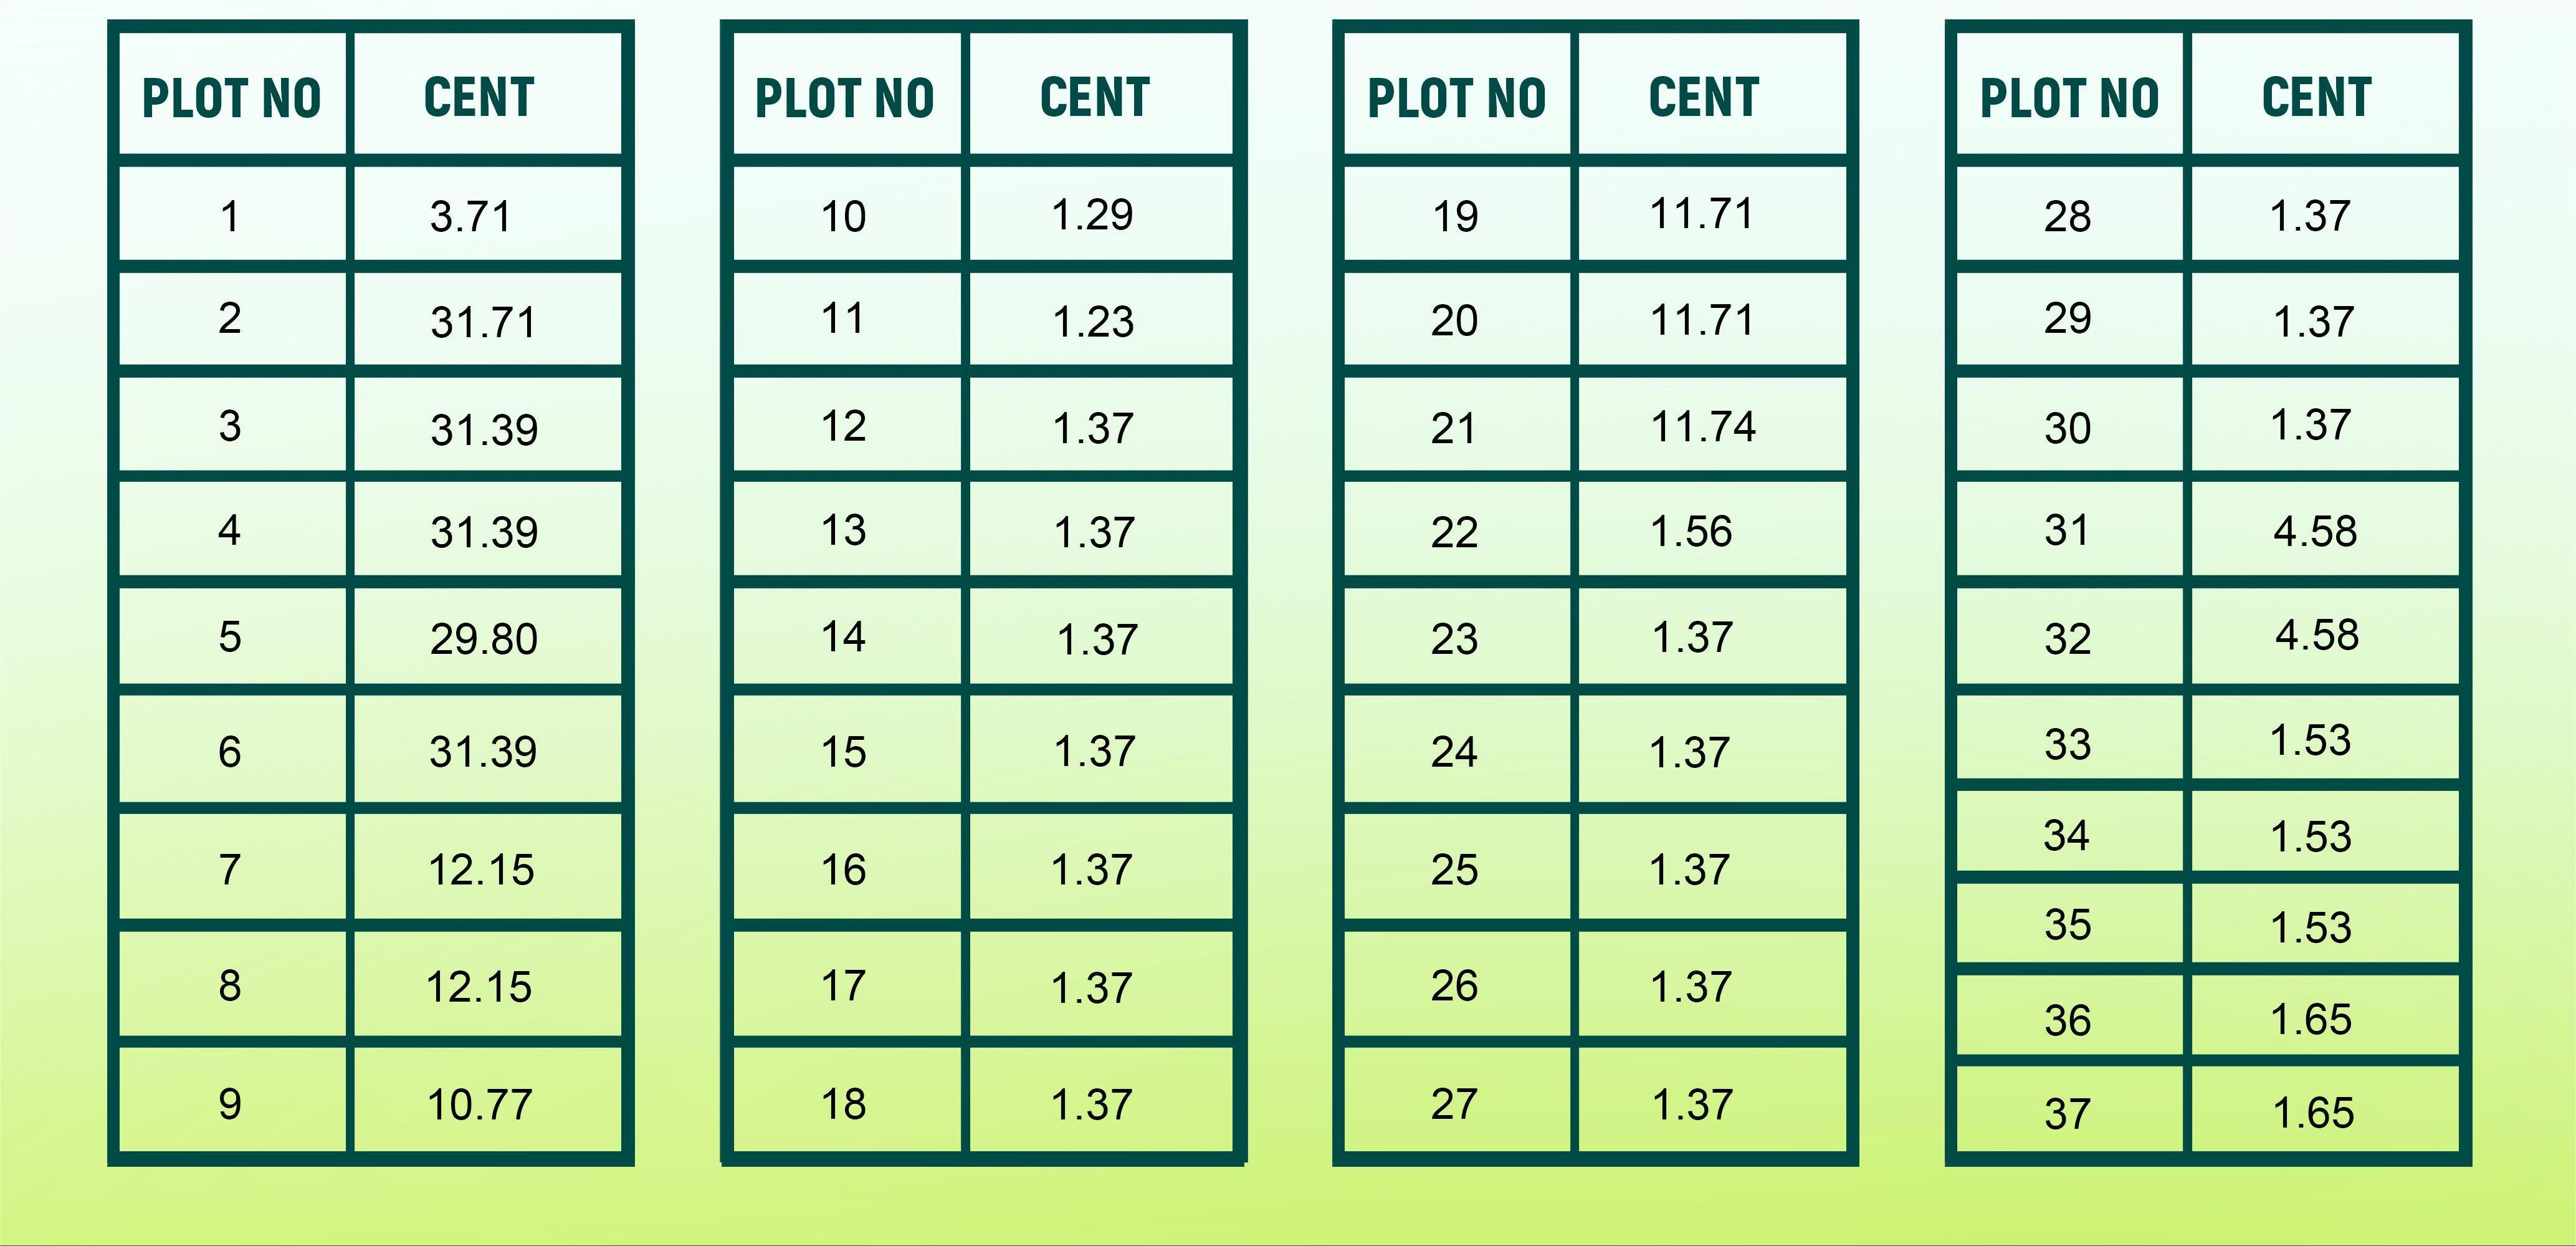Click plot number 7 cell
Viewport: 2576px width, 1246px height.
point(230,869)
